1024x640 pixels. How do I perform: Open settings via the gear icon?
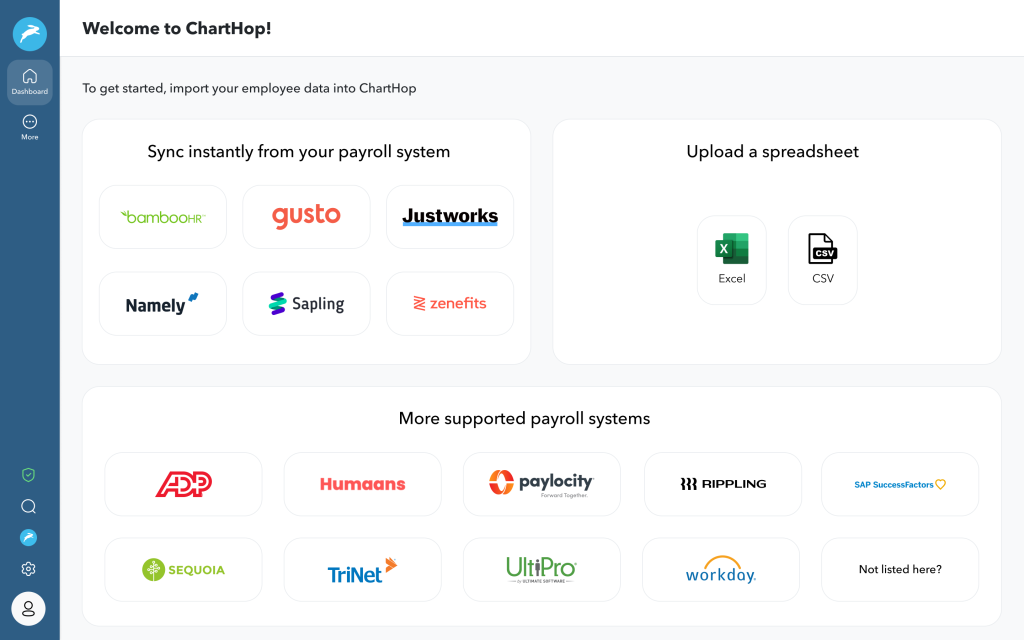[x=29, y=569]
